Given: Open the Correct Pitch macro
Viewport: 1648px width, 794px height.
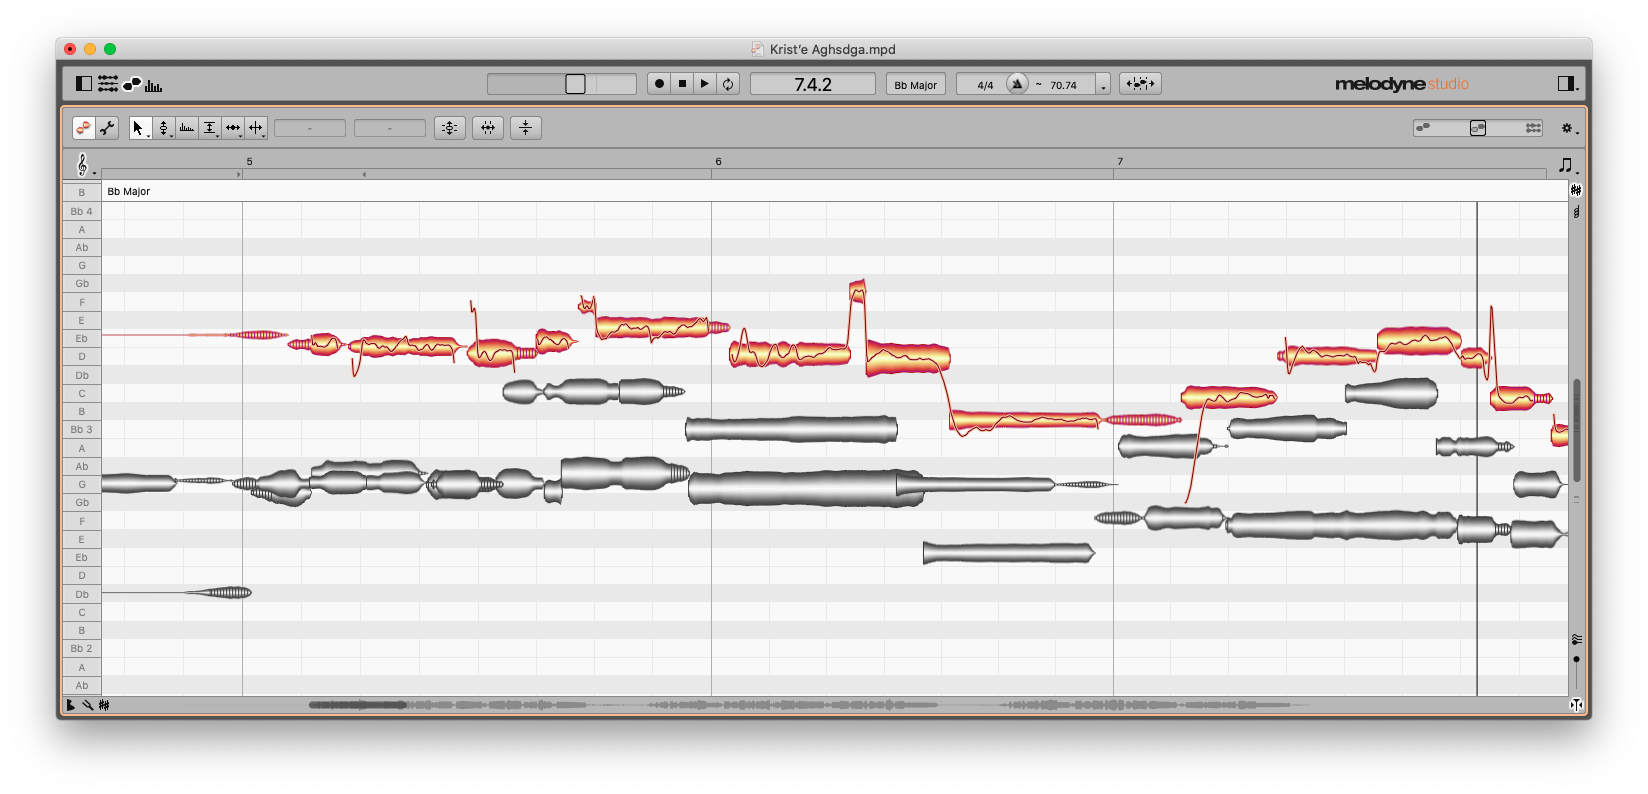Looking at the screenshot, I should [x=450, y=128].
